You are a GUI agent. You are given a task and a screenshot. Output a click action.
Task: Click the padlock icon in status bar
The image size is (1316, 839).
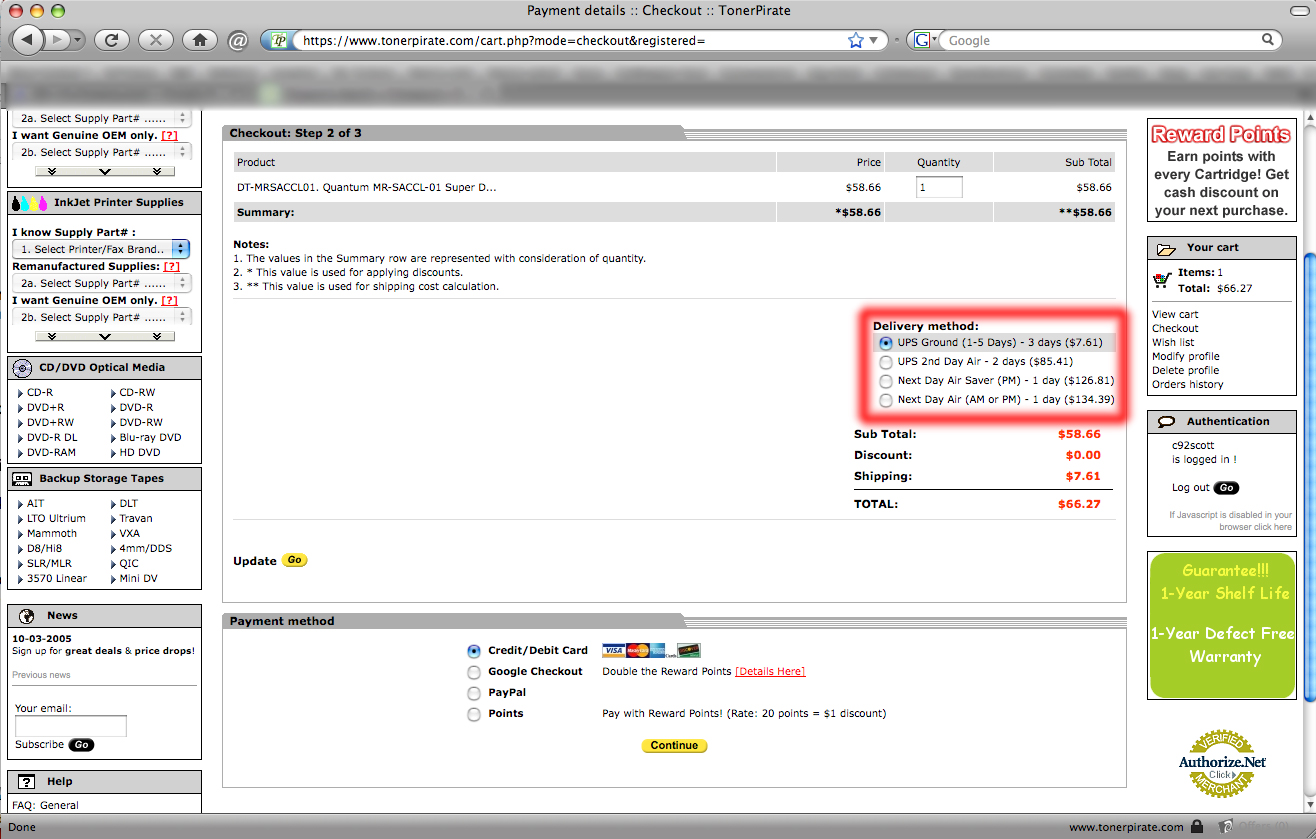[x=1196, y=827]
